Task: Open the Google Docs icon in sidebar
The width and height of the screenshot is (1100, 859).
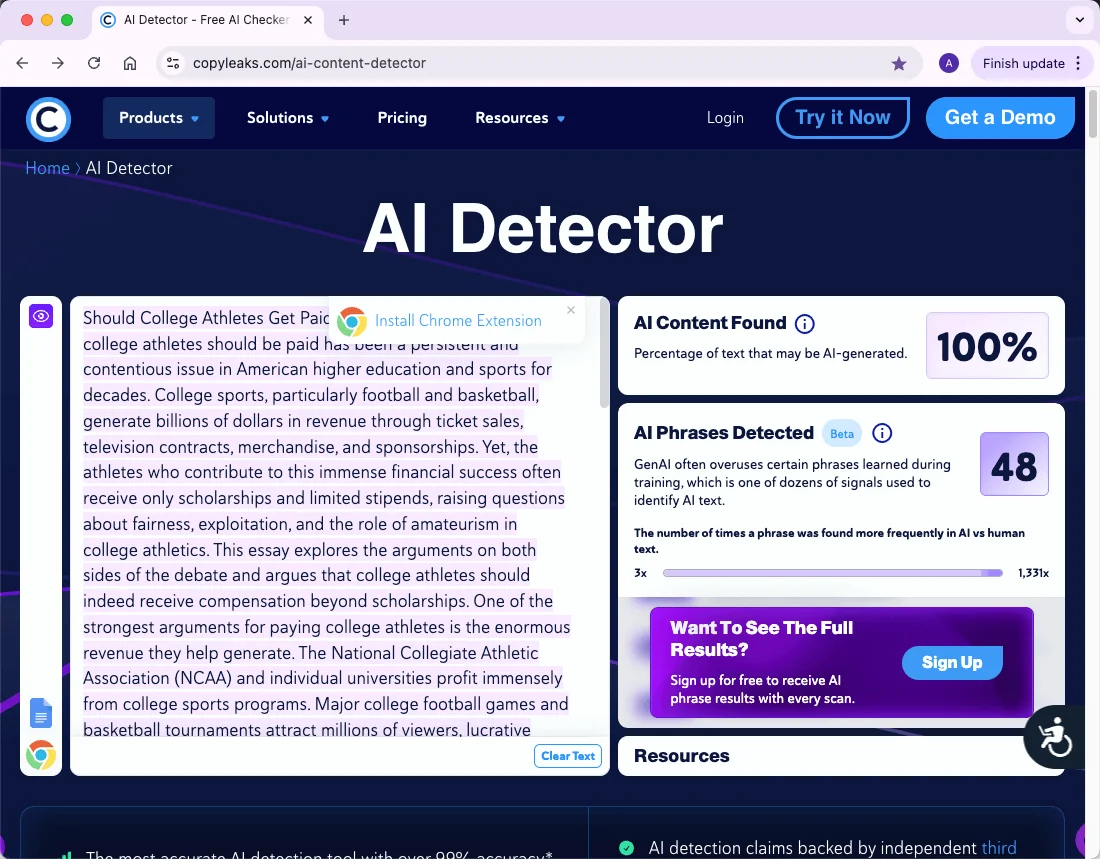Action: click(41, 713)
